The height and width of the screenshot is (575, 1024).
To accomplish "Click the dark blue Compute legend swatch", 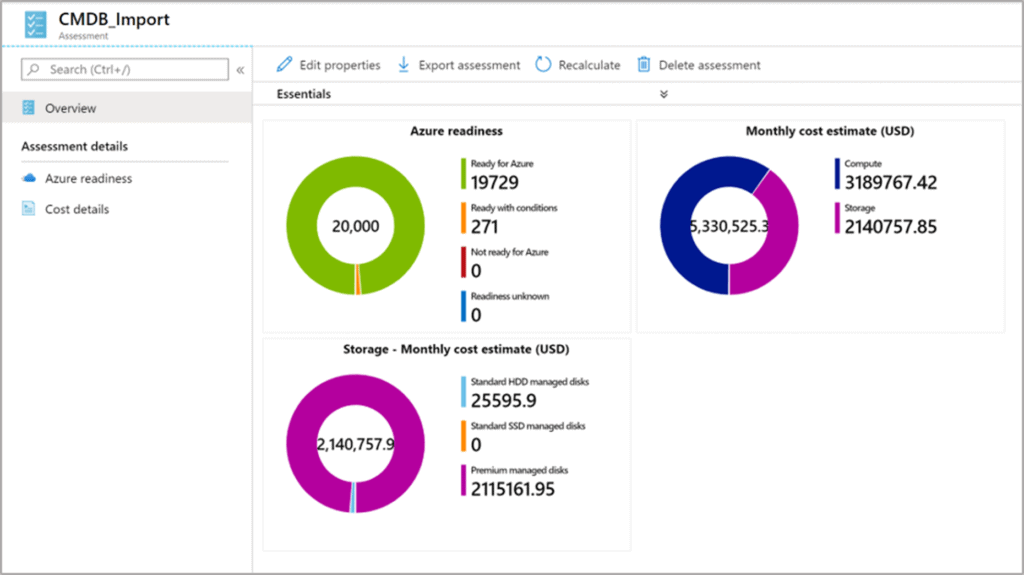I will pos(837,174).
